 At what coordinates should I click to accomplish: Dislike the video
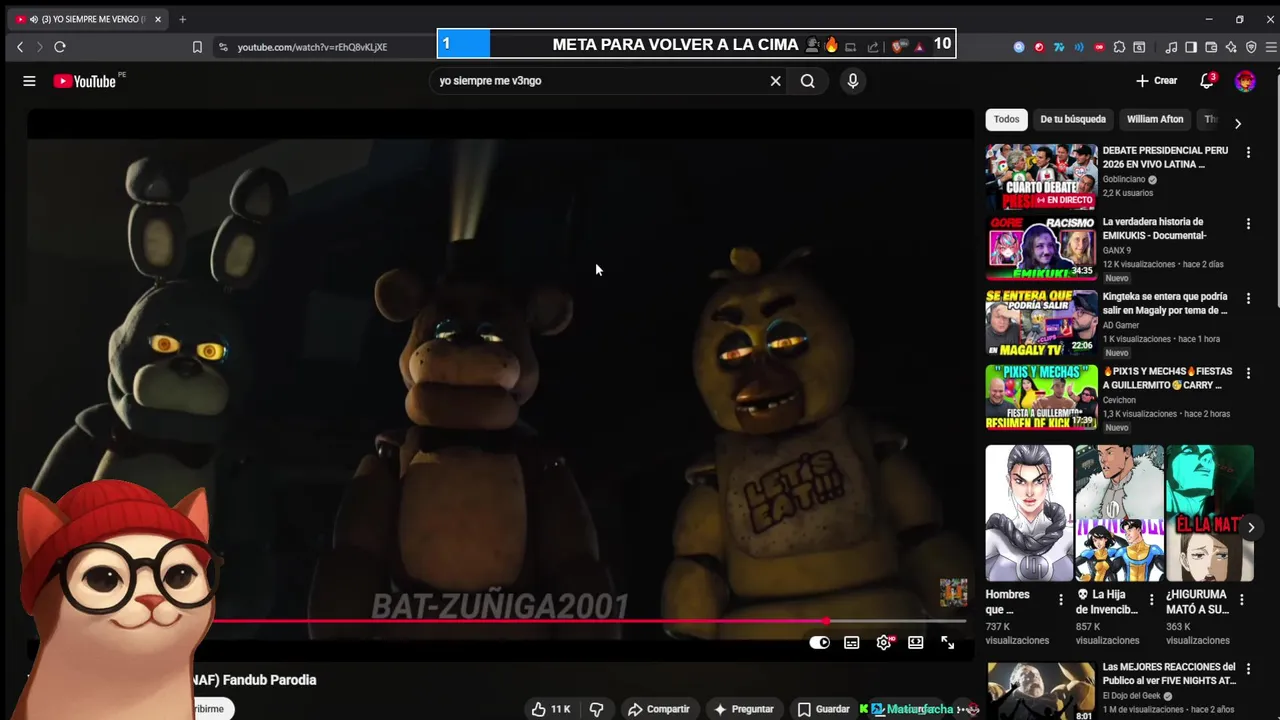[x=597, y=709]
